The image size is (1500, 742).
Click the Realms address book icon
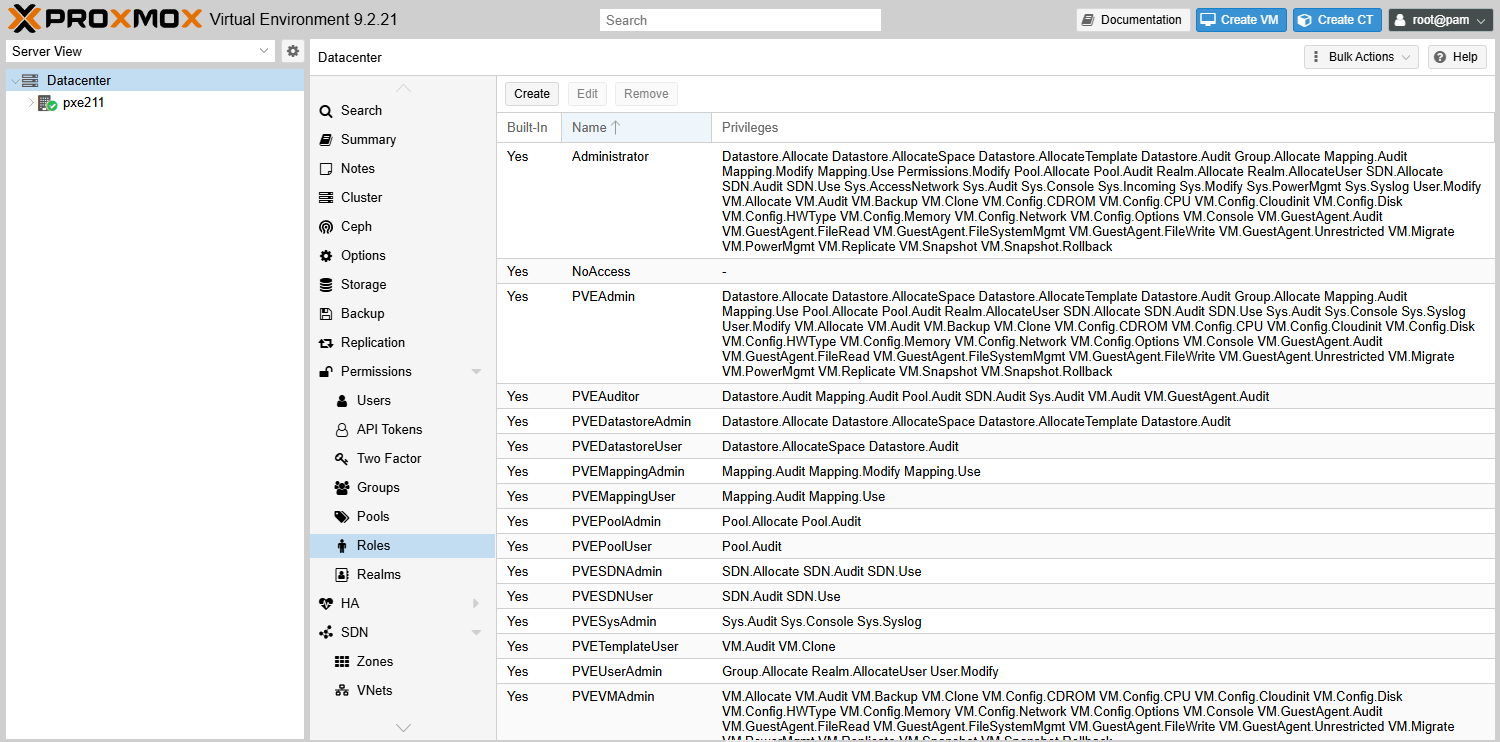pyautogui.click(x=342, y=574)
